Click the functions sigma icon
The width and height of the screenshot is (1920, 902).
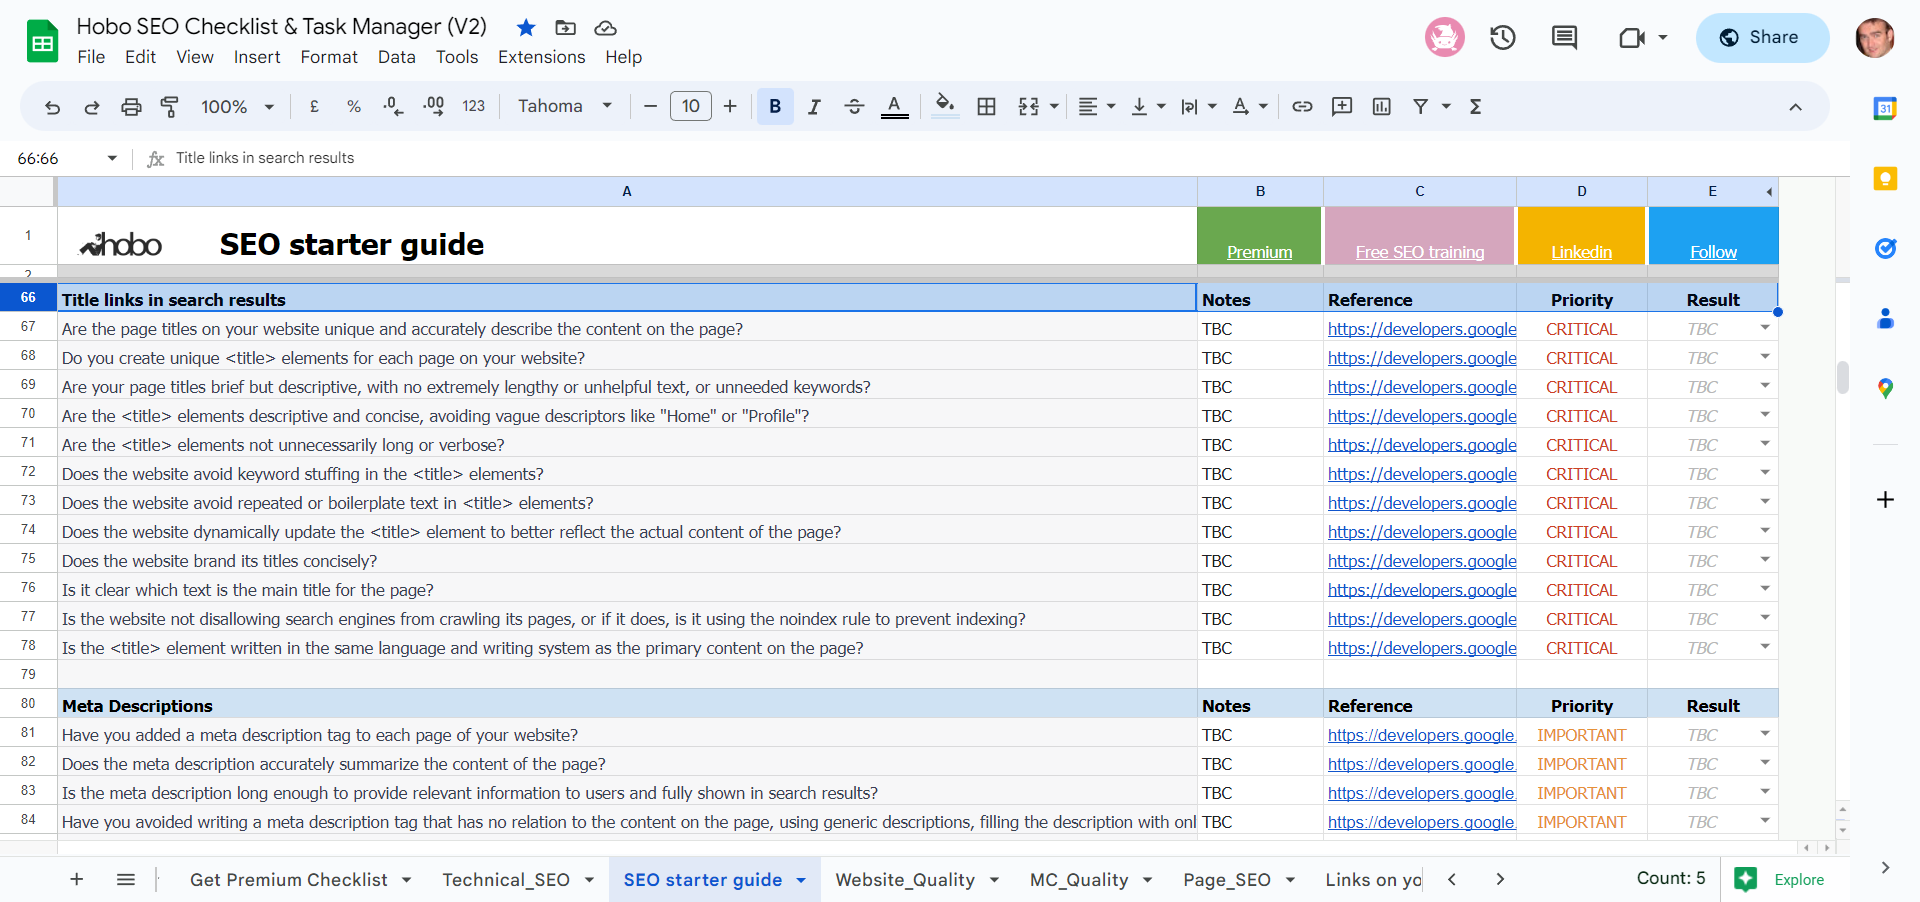pyautogui.click(x=1475, y=107)
